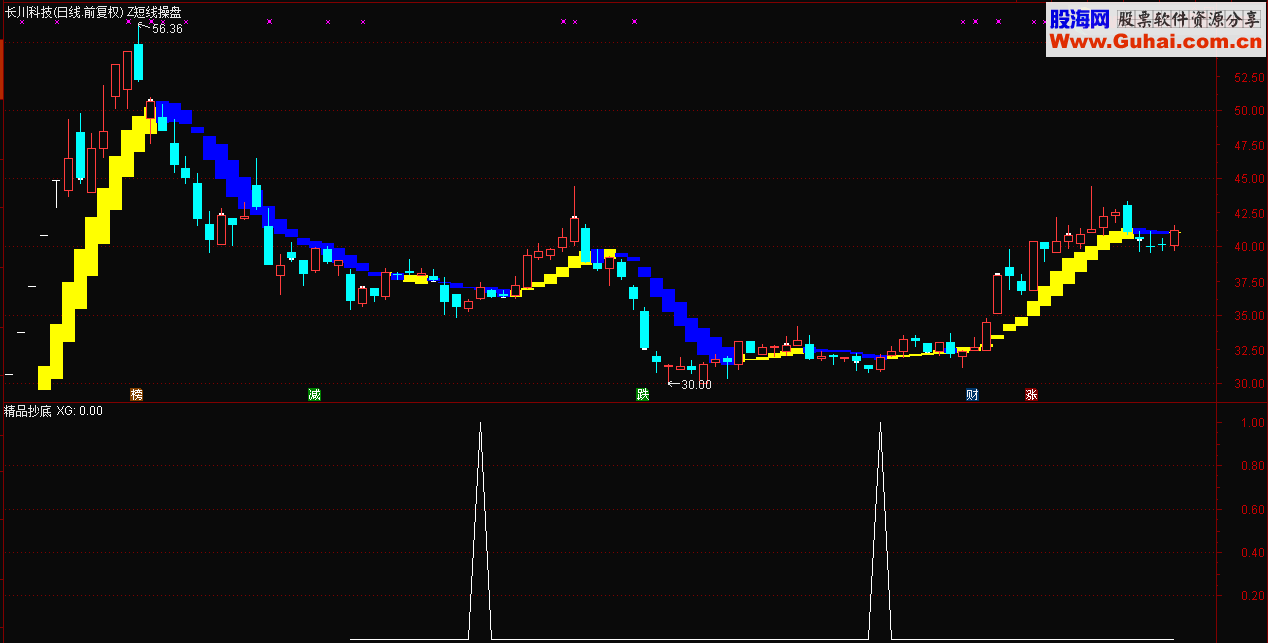Click the 56.36 high price label
This screenshot has width=1268, height=643.
click(x=167, y=29)
